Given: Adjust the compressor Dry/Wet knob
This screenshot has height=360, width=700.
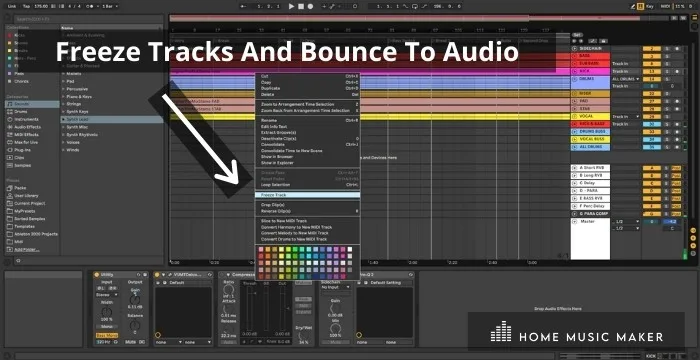Looking at the screenshot, I should coord(304,335).
